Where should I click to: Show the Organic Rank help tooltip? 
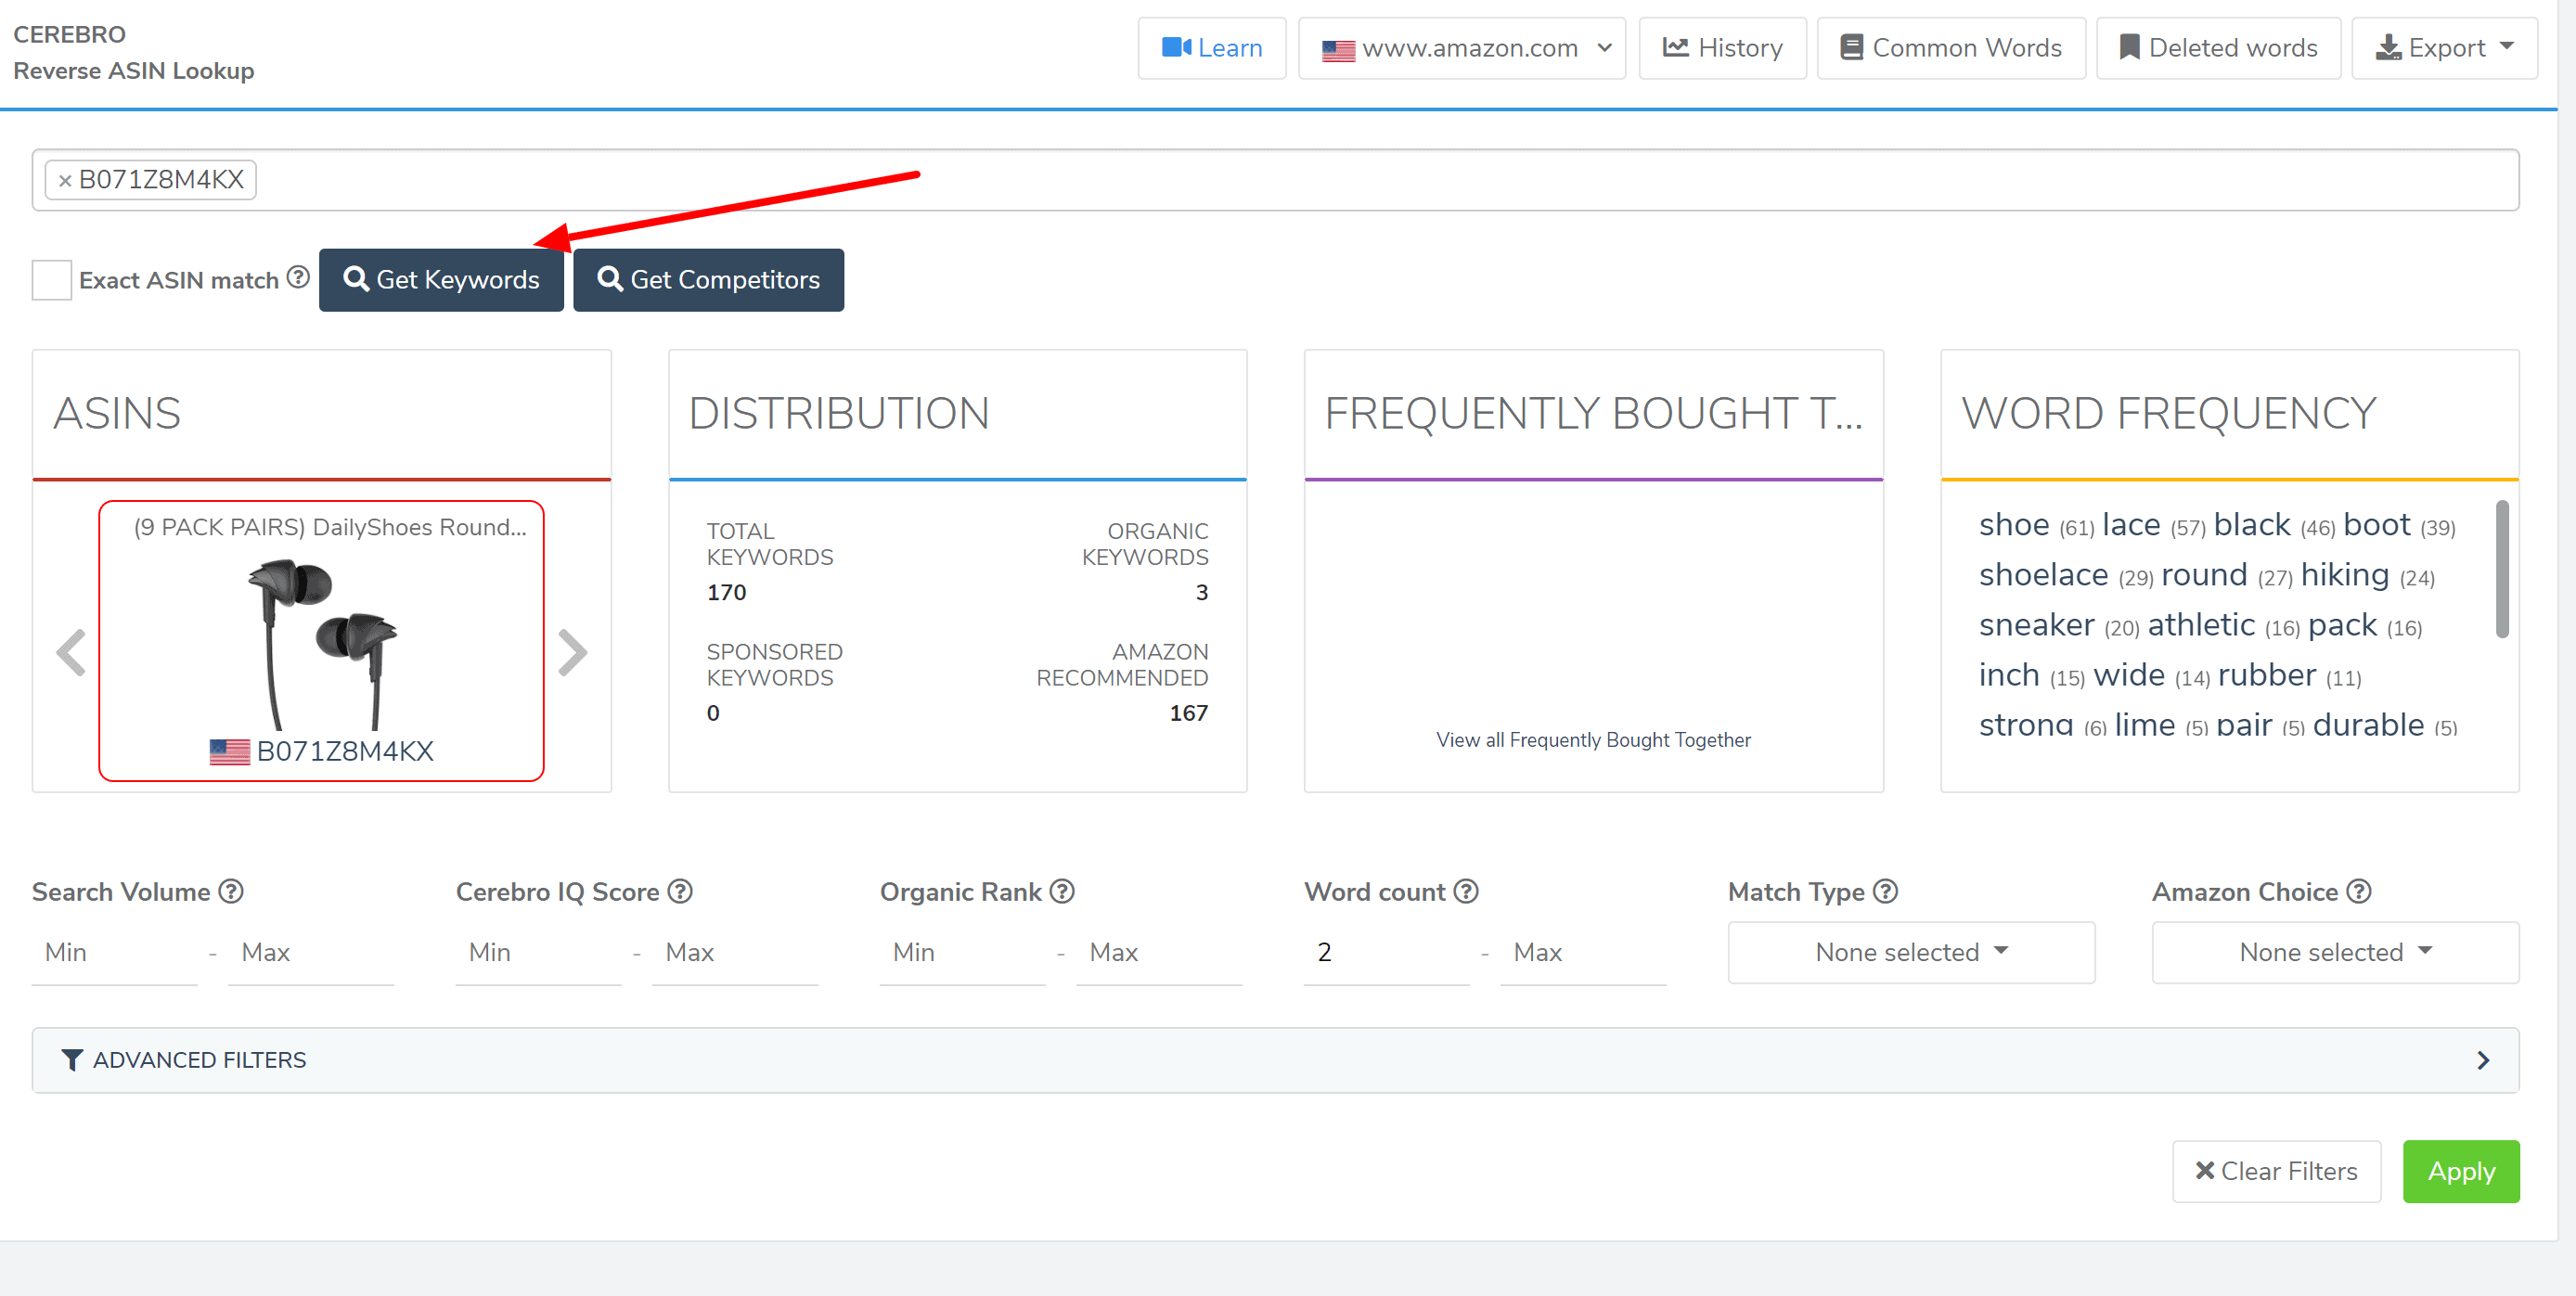pyautogui.click(x=1062, y=891)
